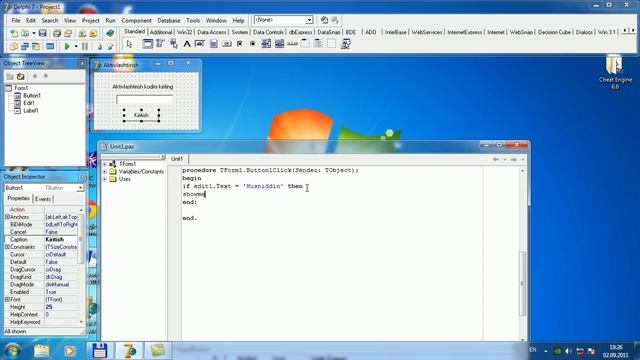The width and height of the screenshot is (640, 360).
Task: Click the Toggle Form/Unit icon
Action: point(36,46)
